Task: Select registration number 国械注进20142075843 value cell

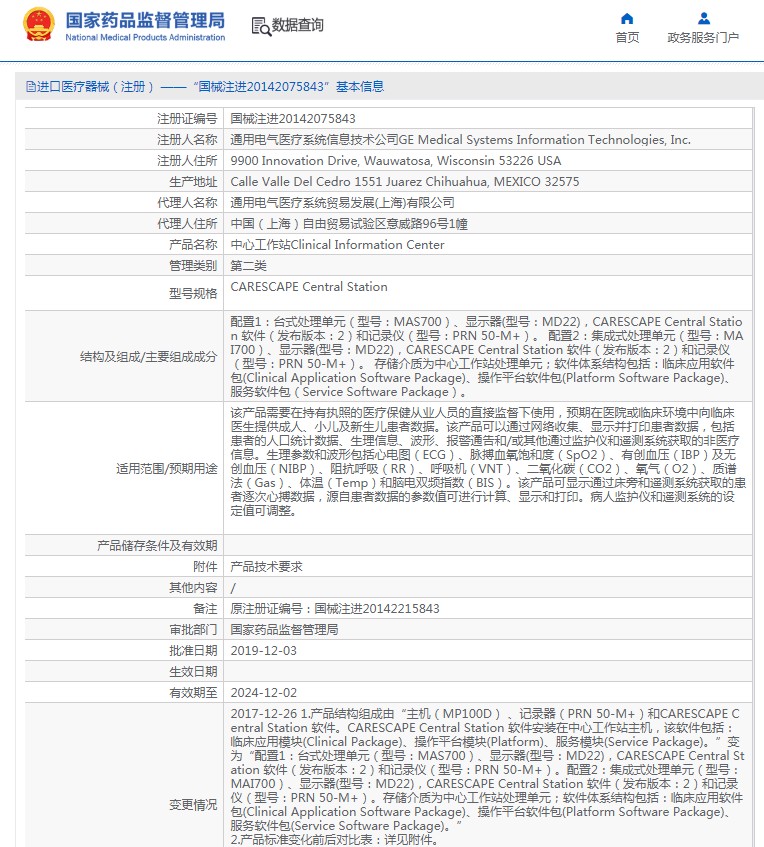Action: (293, 118)
